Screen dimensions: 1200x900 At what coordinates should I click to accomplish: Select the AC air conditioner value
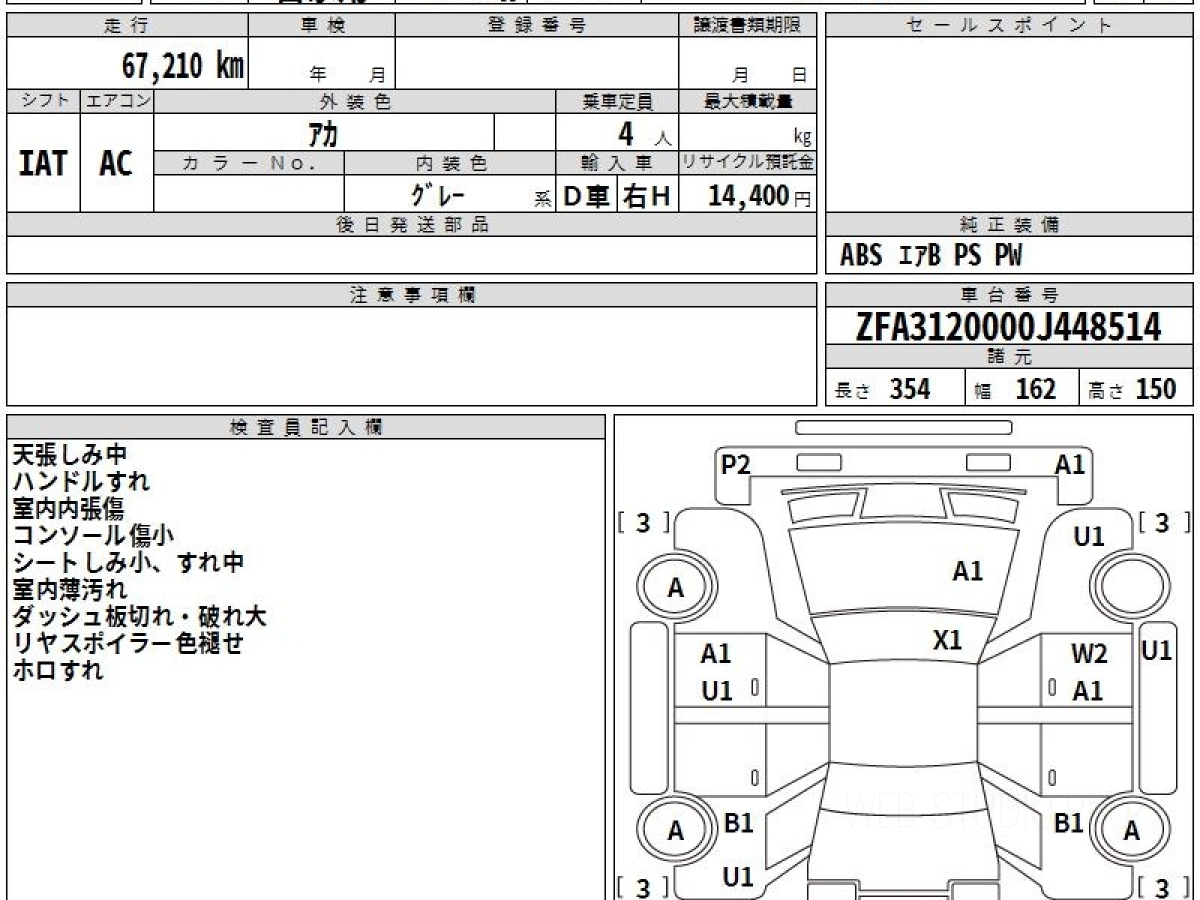point(117,163)
